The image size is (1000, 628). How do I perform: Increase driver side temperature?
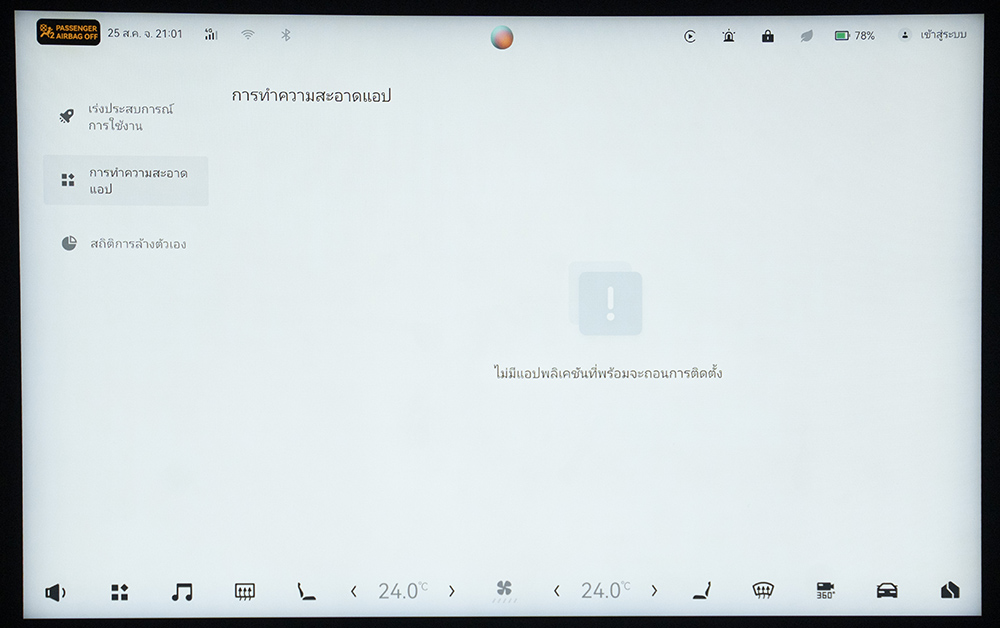pyautogui.click(x=451, y=592)
